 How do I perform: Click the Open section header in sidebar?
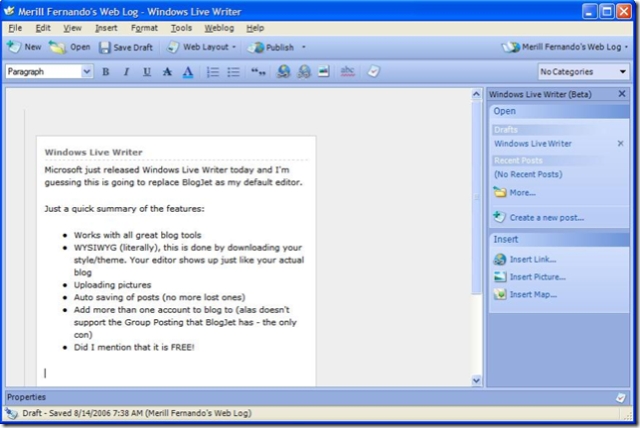pyautogui.click(x=559, y=111)
